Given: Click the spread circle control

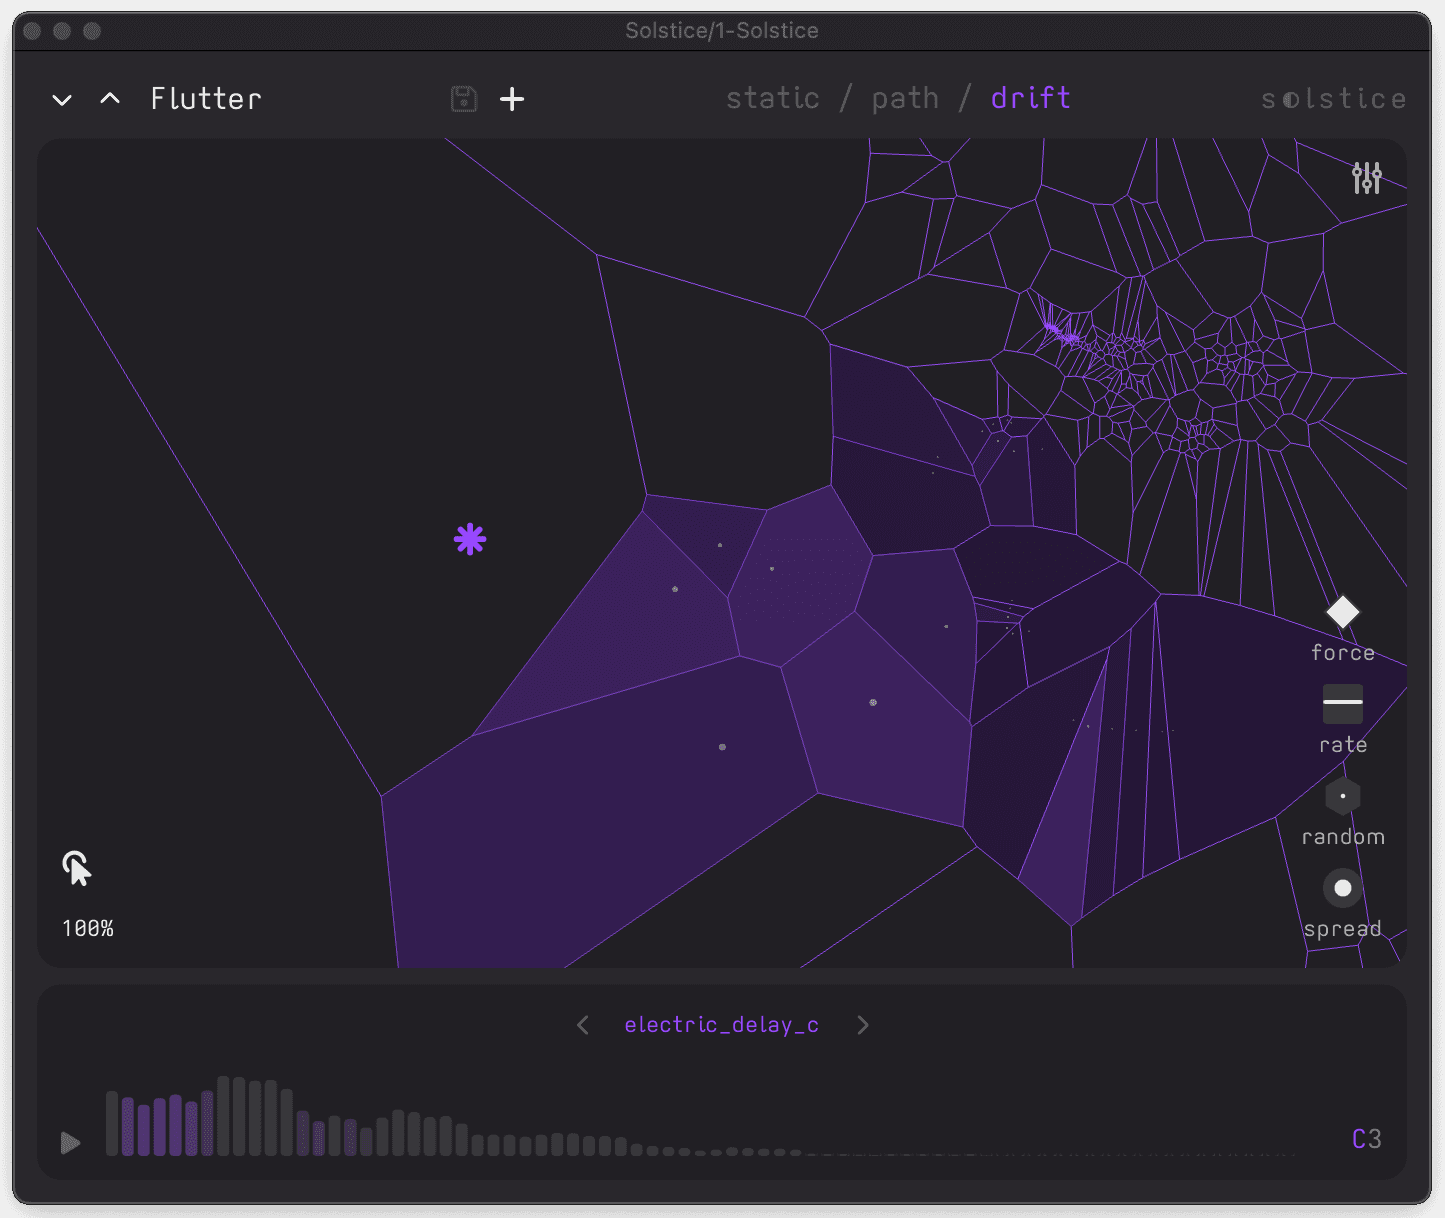Looking at the screenshot, I should 1342,888.
